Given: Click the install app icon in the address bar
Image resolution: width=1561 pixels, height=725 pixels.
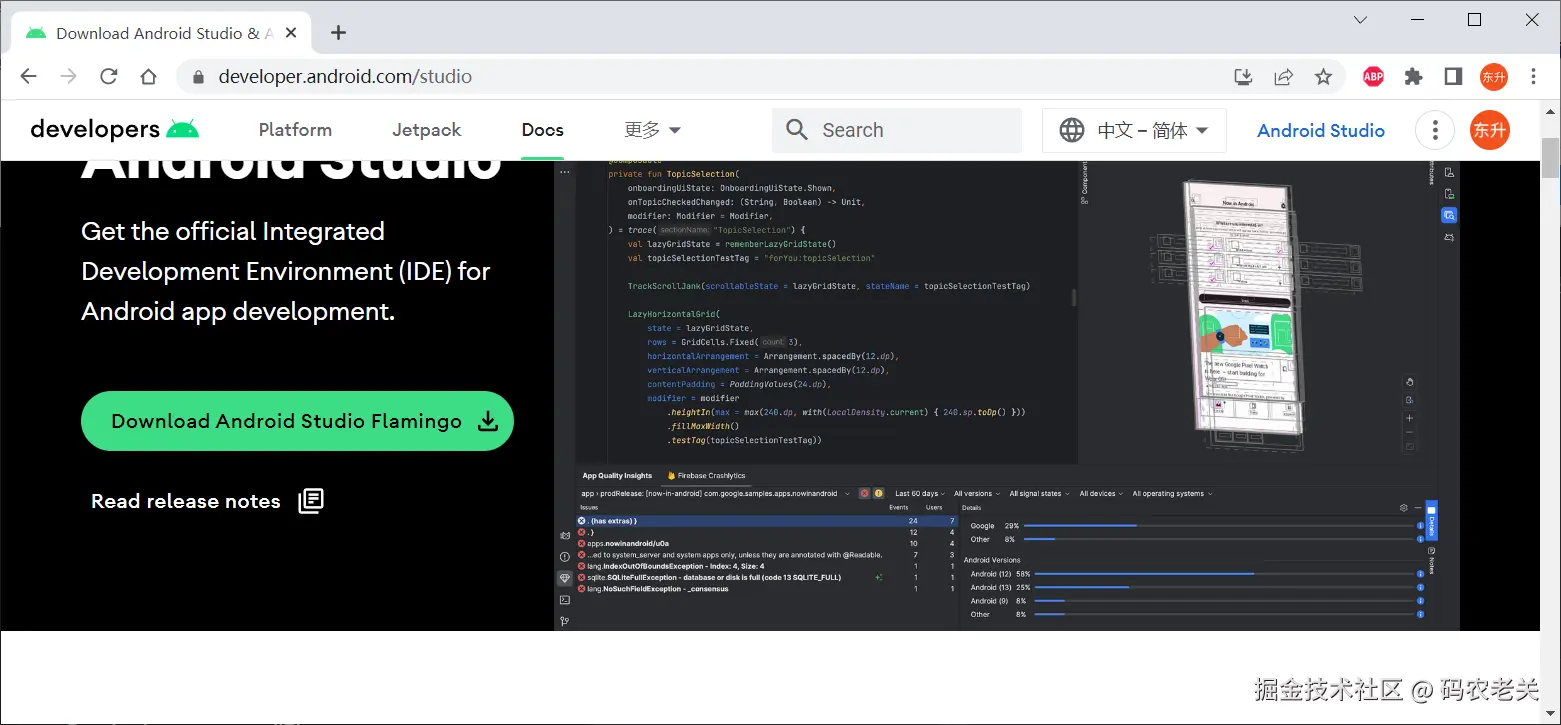Looking at the screenshot, I should 1243,77.
